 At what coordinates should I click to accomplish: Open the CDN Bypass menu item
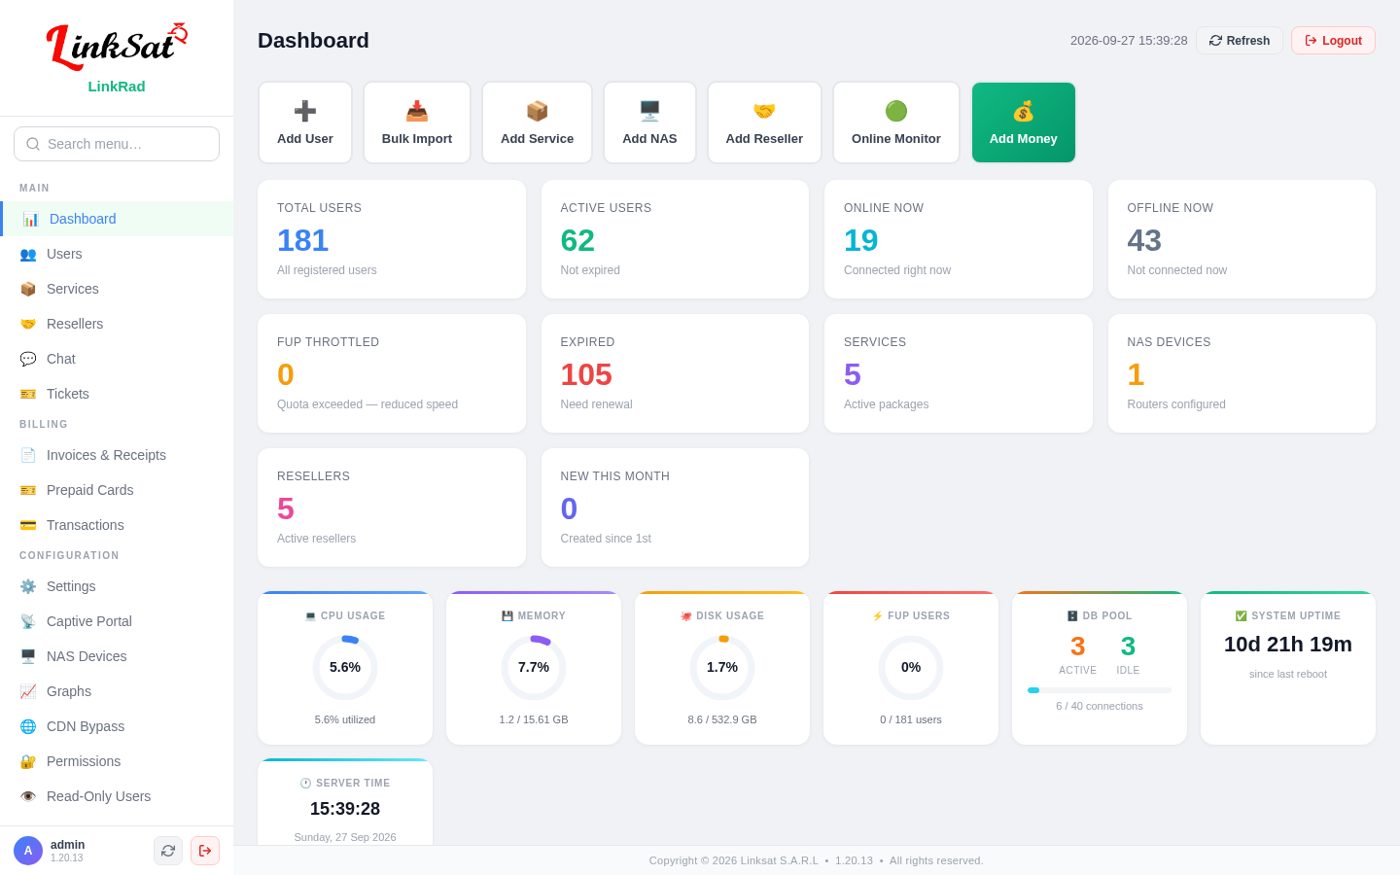point(117,726)
